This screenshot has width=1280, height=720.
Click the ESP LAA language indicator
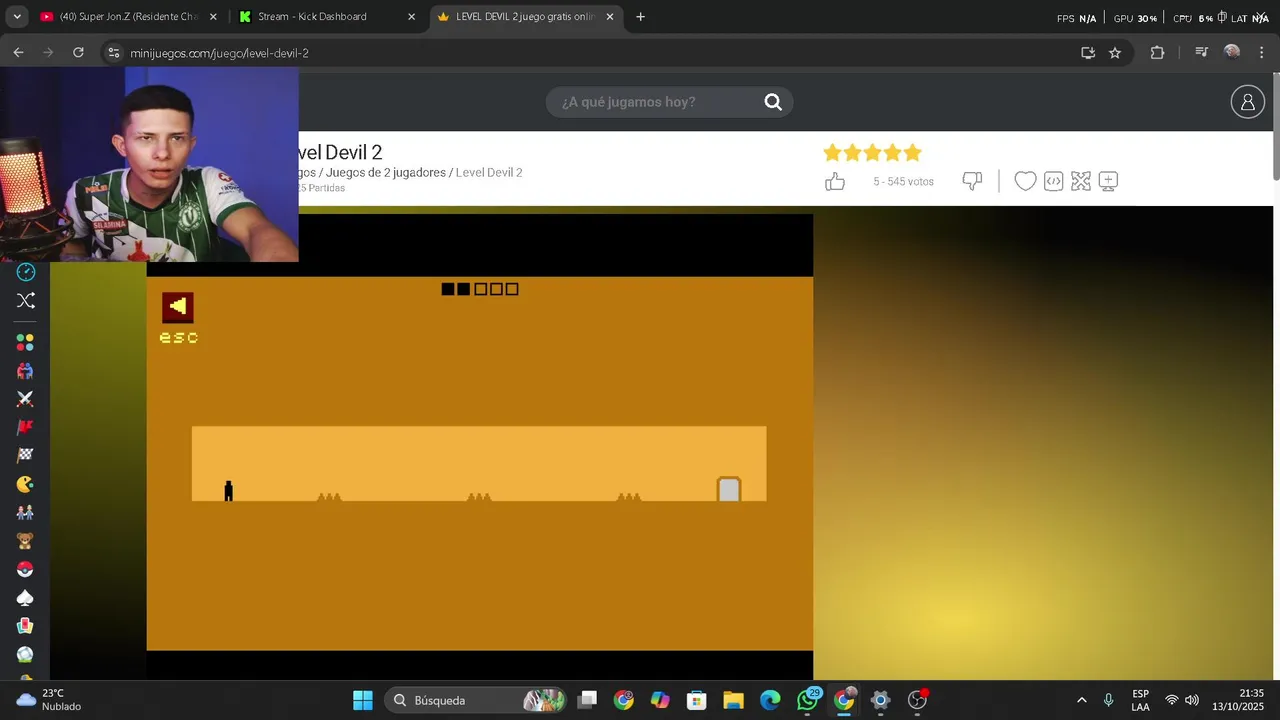pyautogui.click(x=1140, y=700)
